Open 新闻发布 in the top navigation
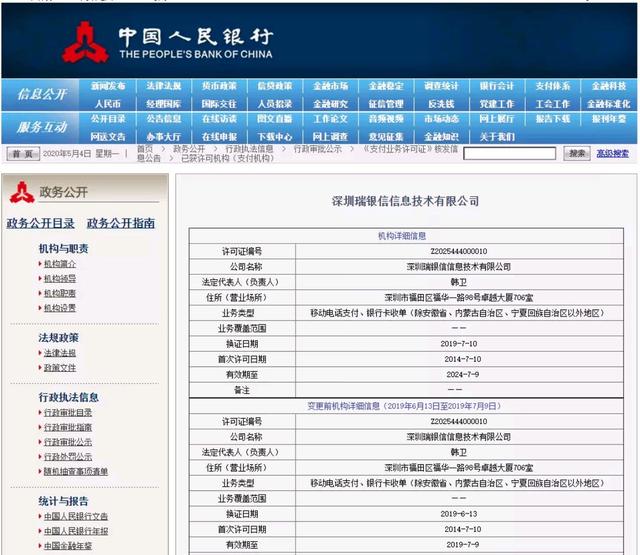This screenshot has height=555, width=640. [108, 86]
